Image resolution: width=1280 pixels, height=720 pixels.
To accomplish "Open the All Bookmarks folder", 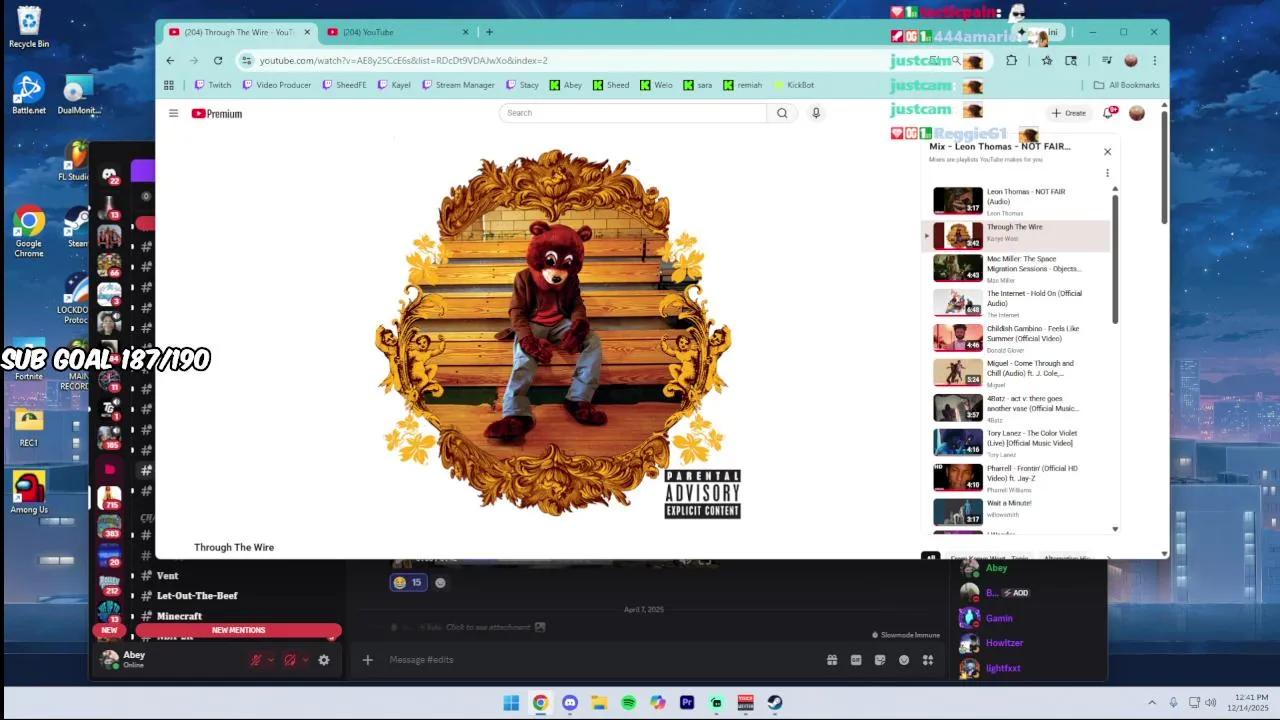I will click(x=1127, y=85).
